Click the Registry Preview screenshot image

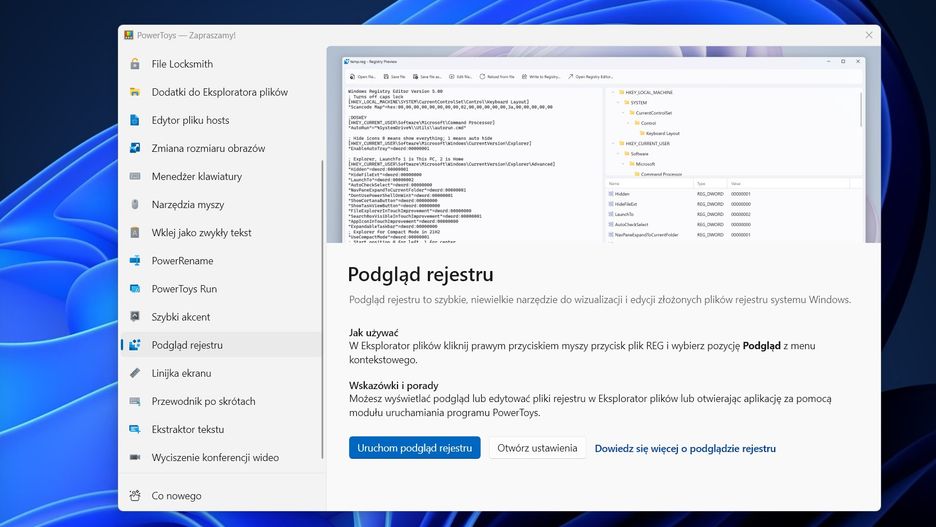(603, 144)
